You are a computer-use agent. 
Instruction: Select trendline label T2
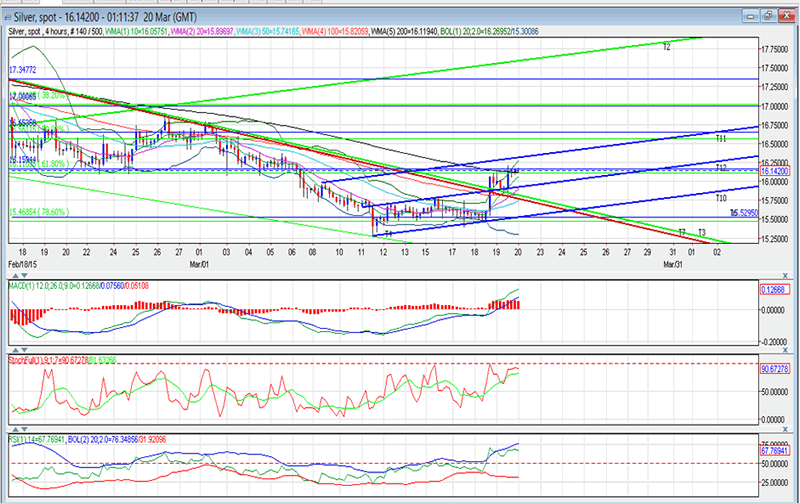(x=666, y=47)
